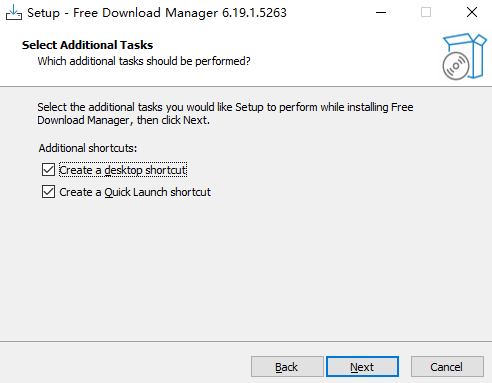The height and width of the screenshot is (383, 492).
Task: Click the 'Additional shortcuts:' group label
Action: click(88, 148)
